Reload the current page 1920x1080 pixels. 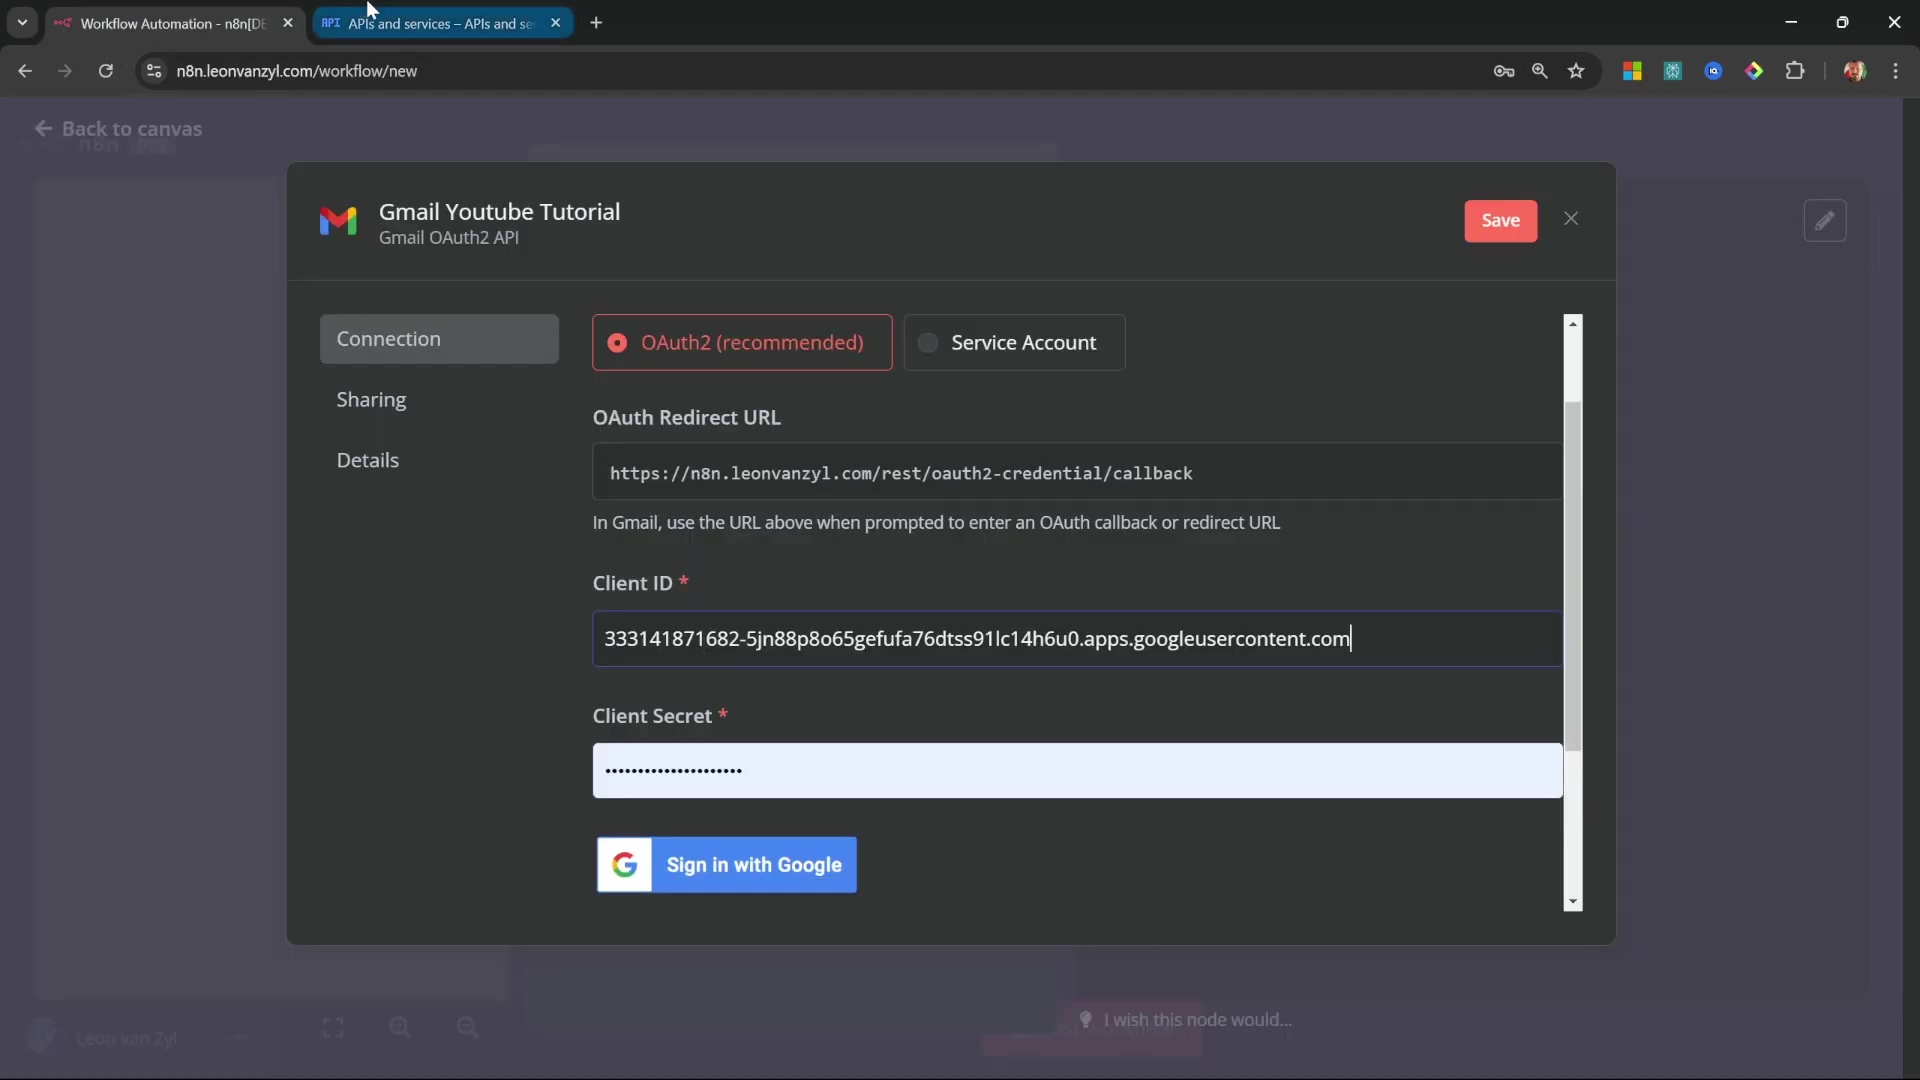(105, 71)
